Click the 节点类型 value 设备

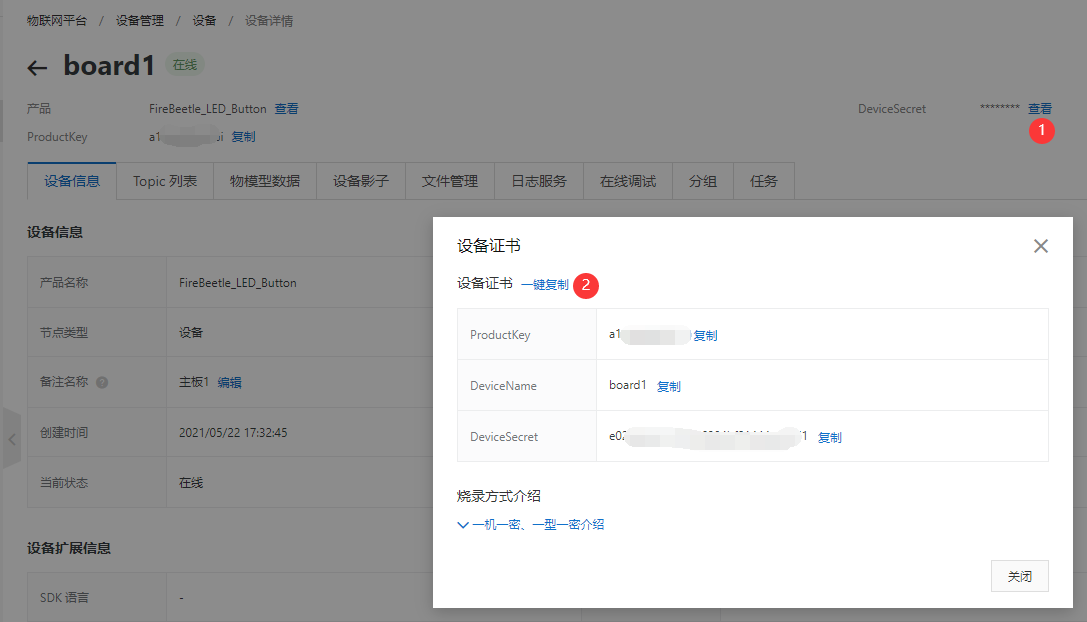point(191,333)
